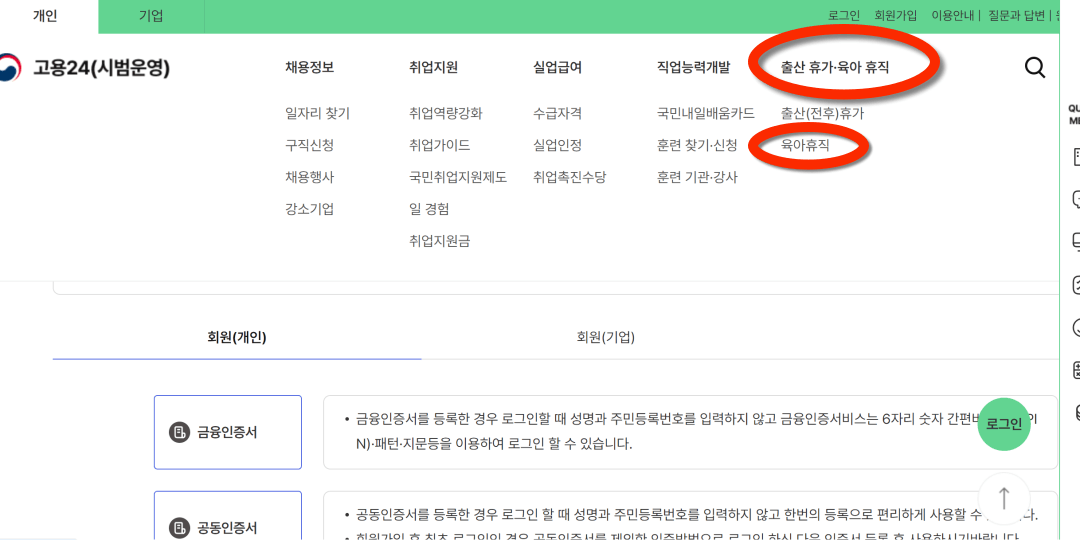Open 훈련 기관·강사 submenu item
The width and height of the screenshot is (1080, 540).
pos(697,178)
